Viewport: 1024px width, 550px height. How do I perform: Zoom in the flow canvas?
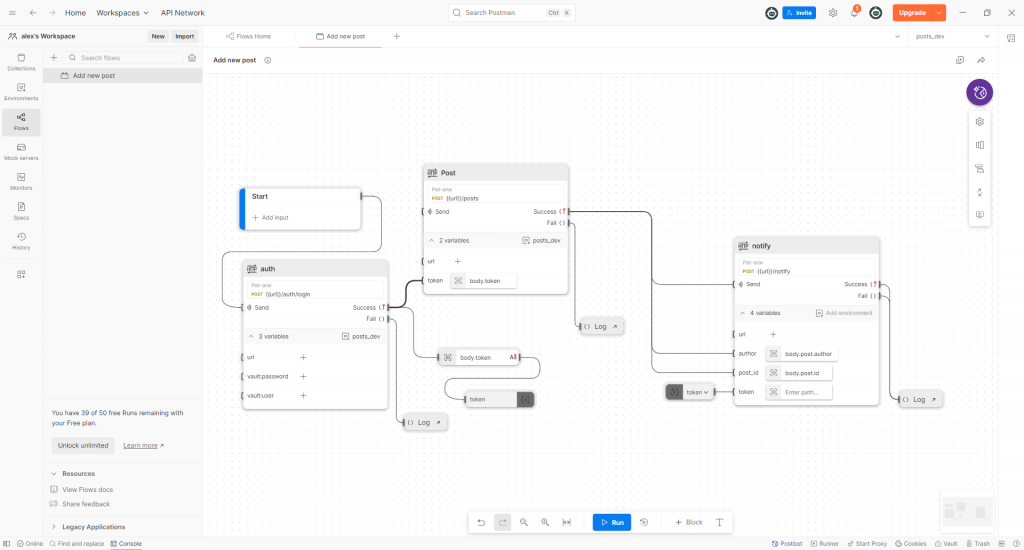click(545, 522)
